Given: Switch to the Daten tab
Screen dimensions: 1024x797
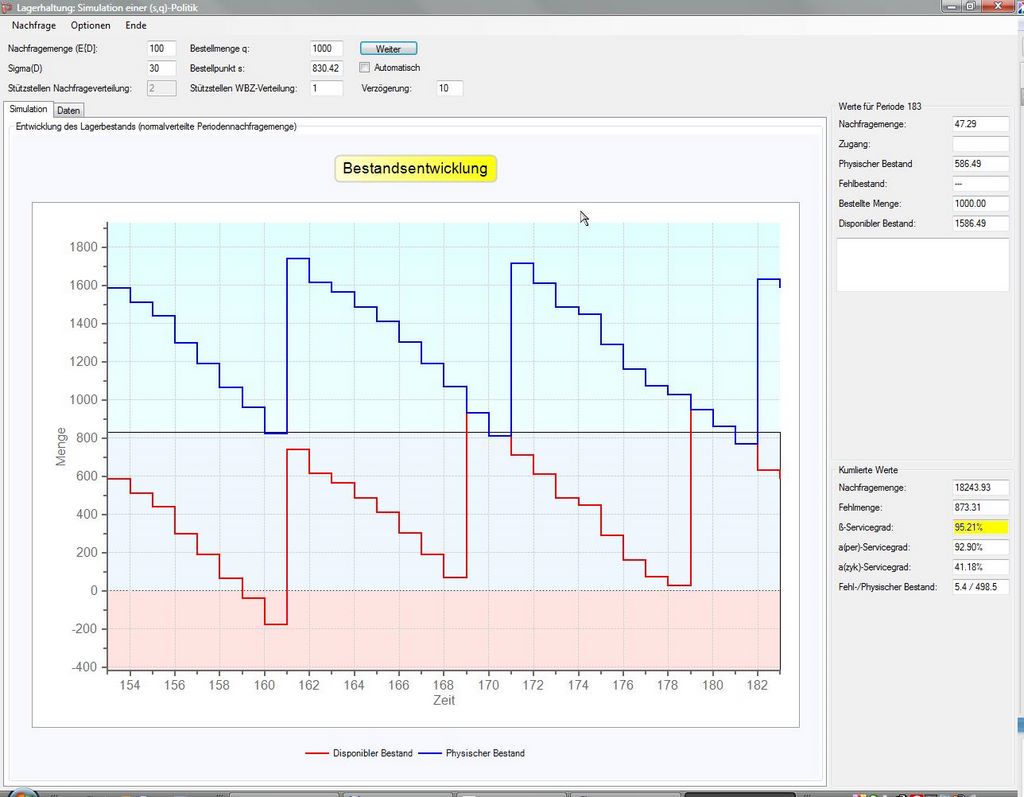Looking at the screenshot, I should tap(69, 110).
